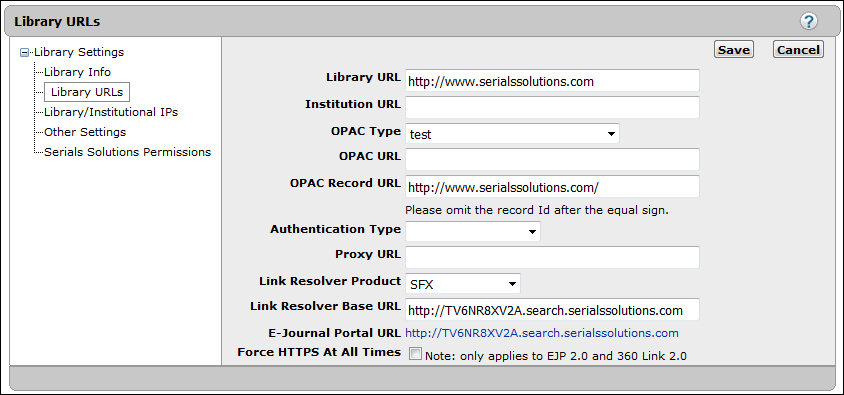
Task: Select Library URLs in the tree
Action: pyautogui.click(x=87, y=91)
